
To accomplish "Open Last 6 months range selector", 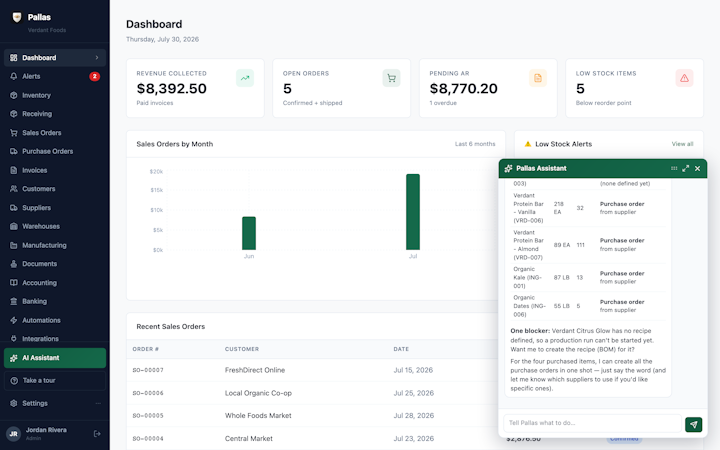I will (475, 144).
